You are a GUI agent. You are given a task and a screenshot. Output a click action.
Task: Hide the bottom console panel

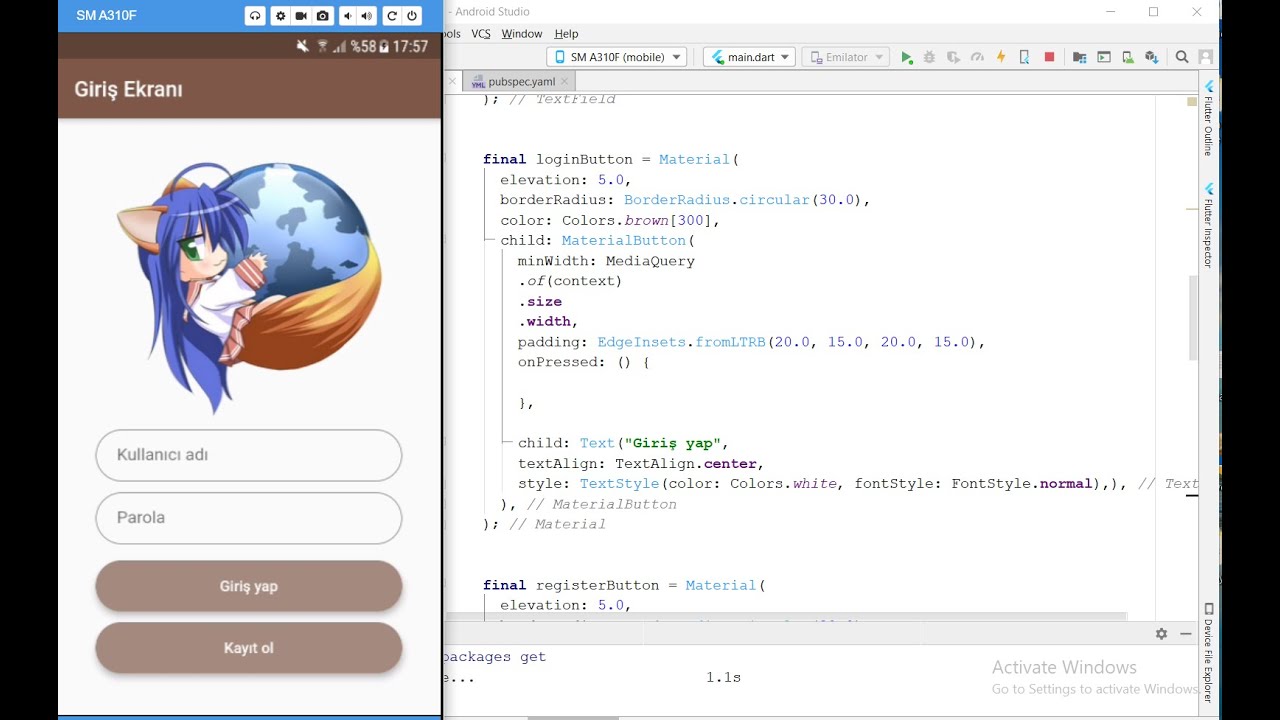pos(1186,634)
